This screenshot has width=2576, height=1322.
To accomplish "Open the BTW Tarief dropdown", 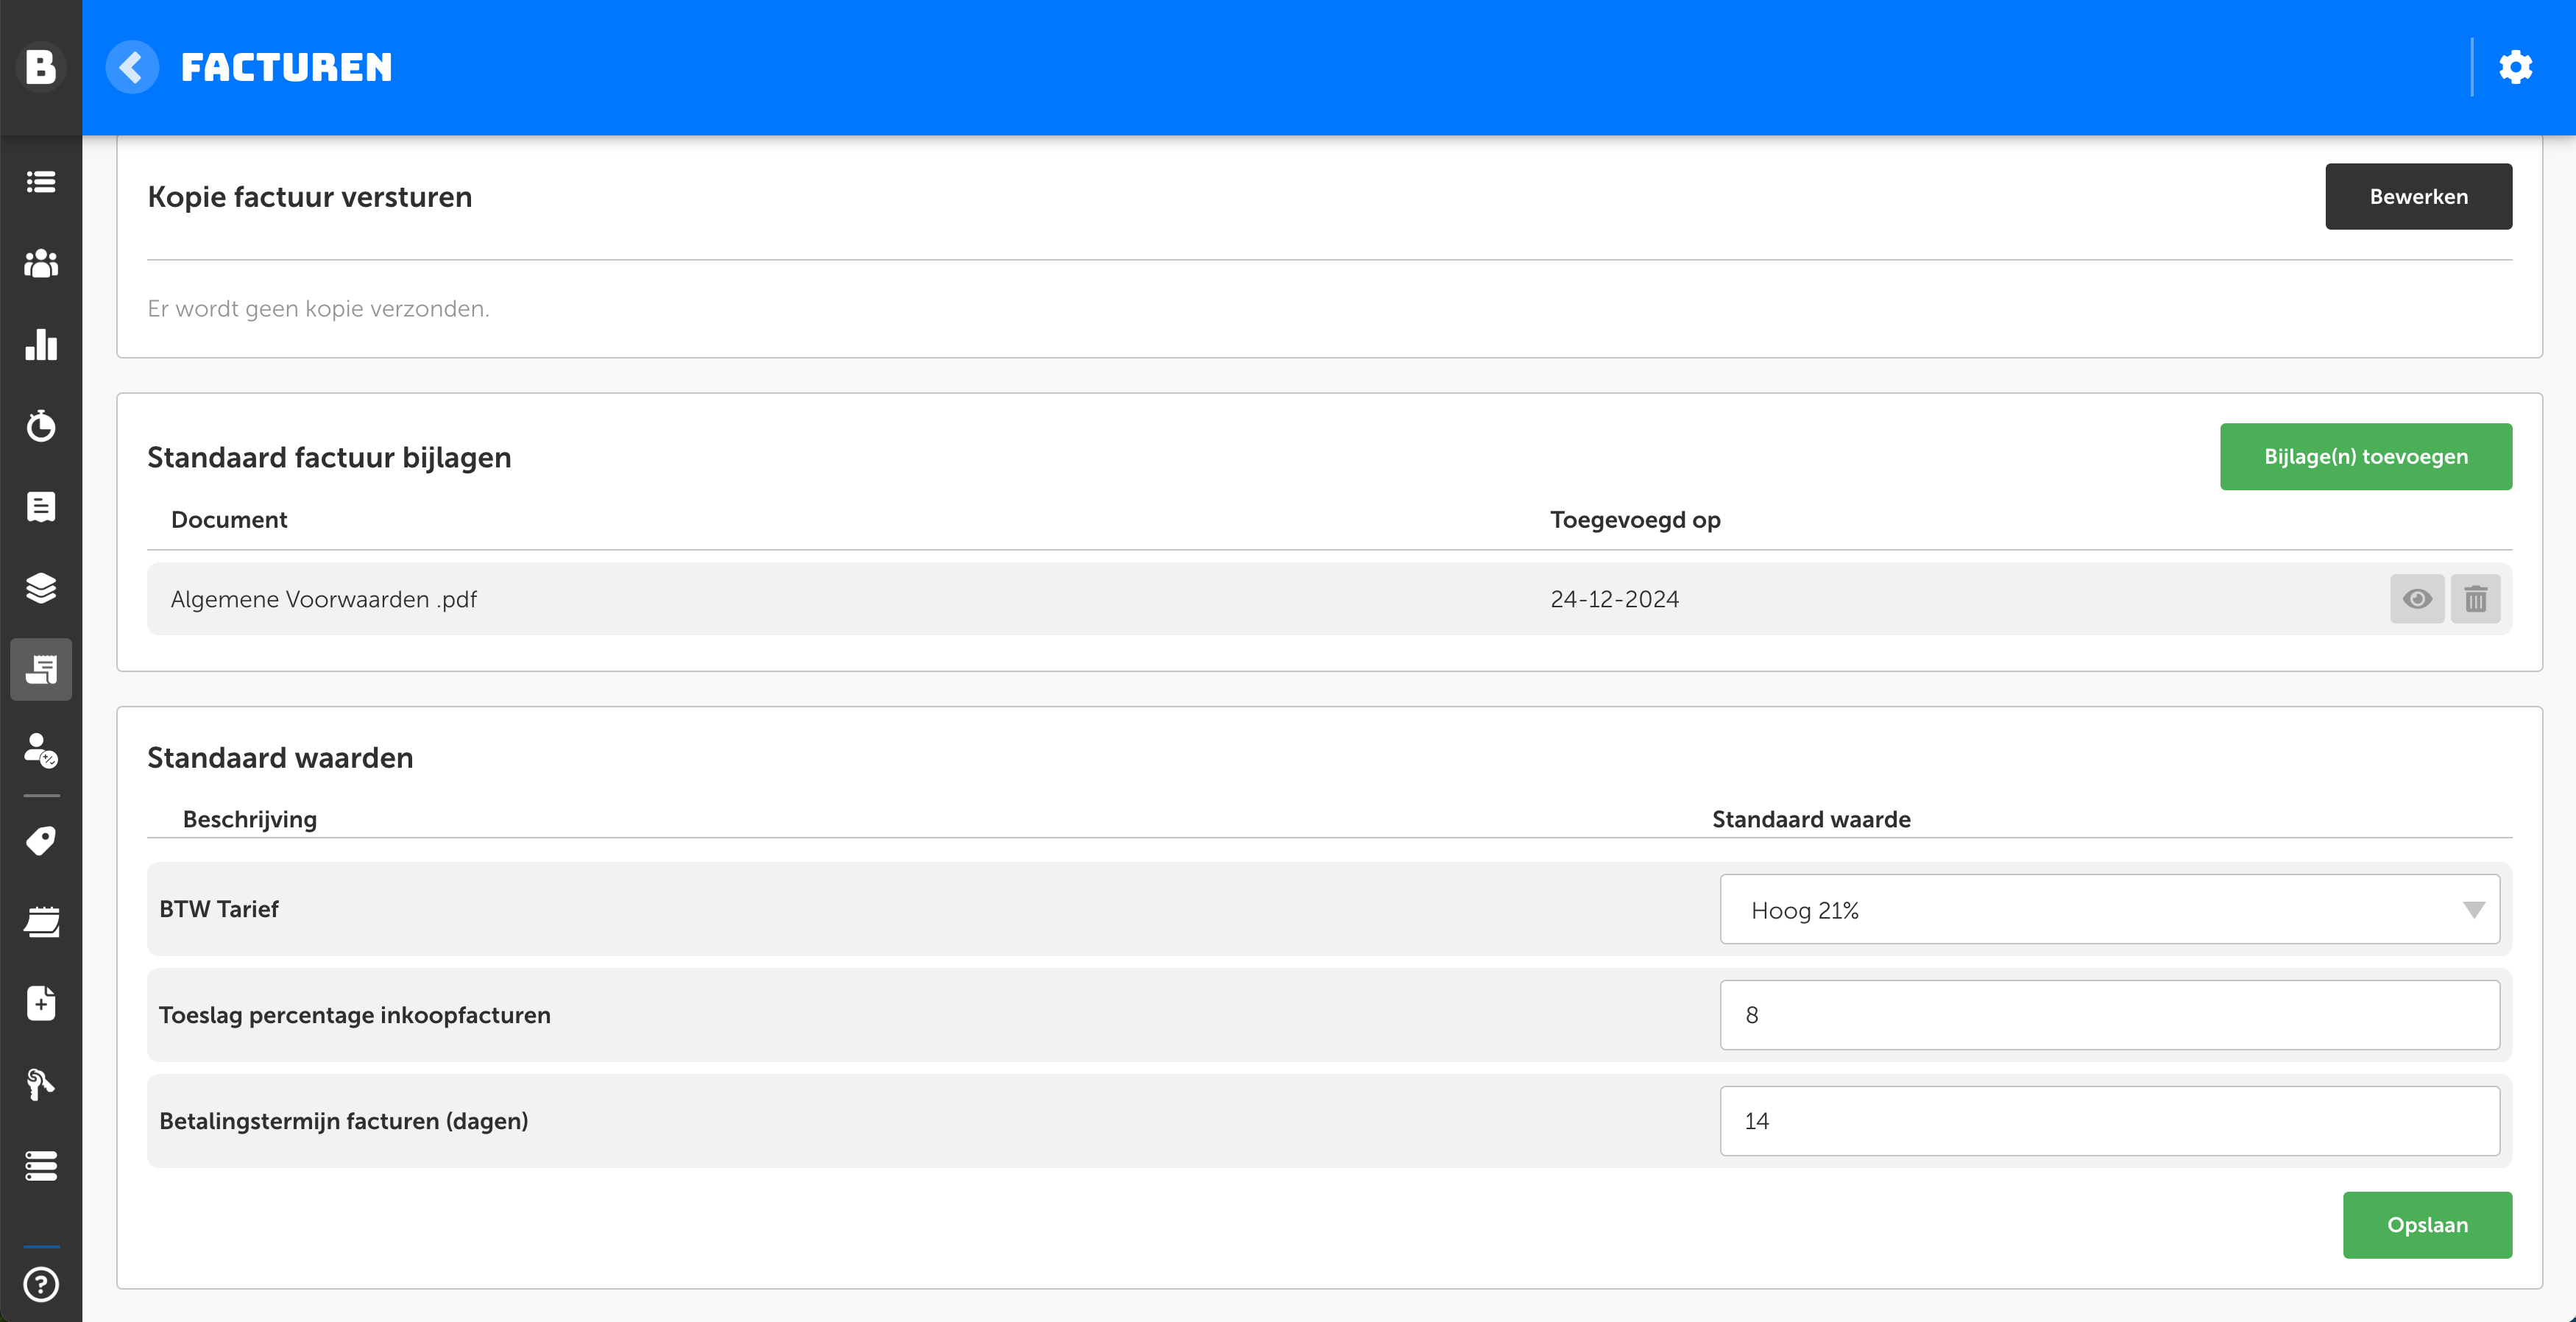I will tap(2108, 910).
